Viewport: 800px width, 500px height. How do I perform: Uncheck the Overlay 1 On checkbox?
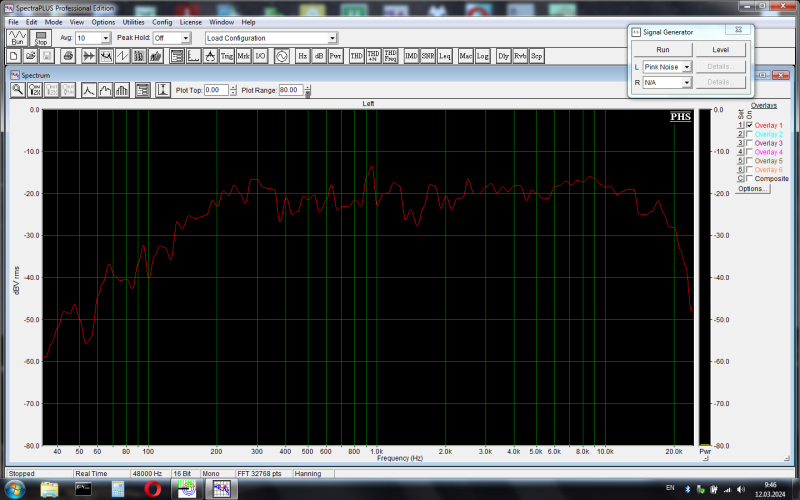(749, 125)
